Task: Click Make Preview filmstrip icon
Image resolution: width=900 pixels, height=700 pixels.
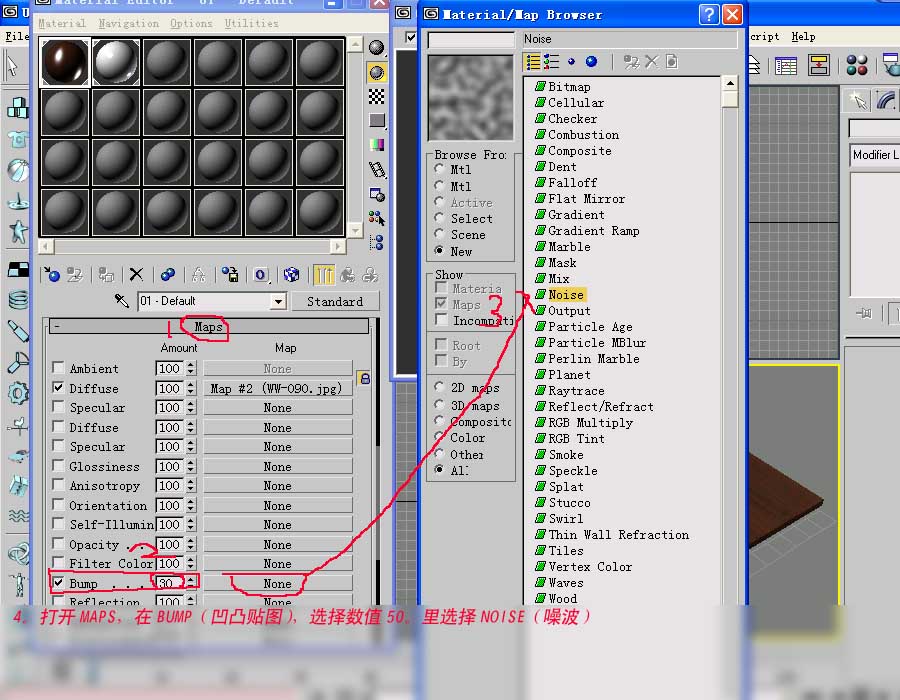Action: click(x=377, y=169)
